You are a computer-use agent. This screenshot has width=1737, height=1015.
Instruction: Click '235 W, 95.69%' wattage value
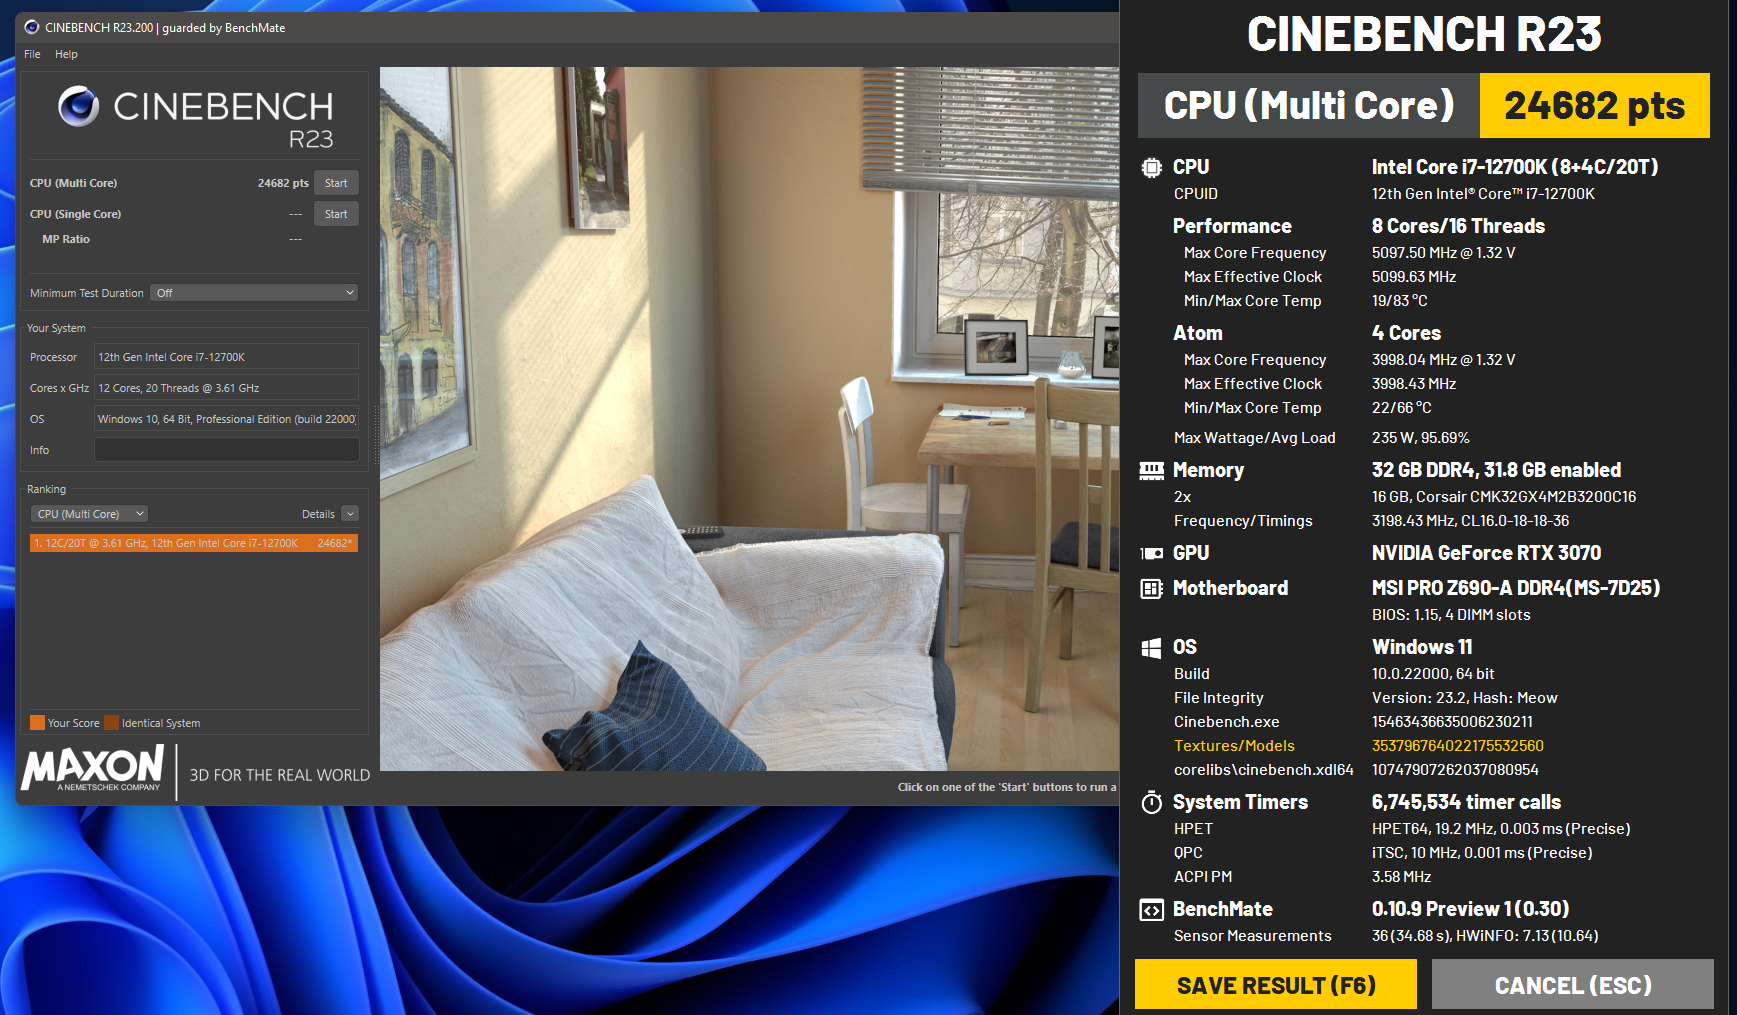tap(1421, 438)
